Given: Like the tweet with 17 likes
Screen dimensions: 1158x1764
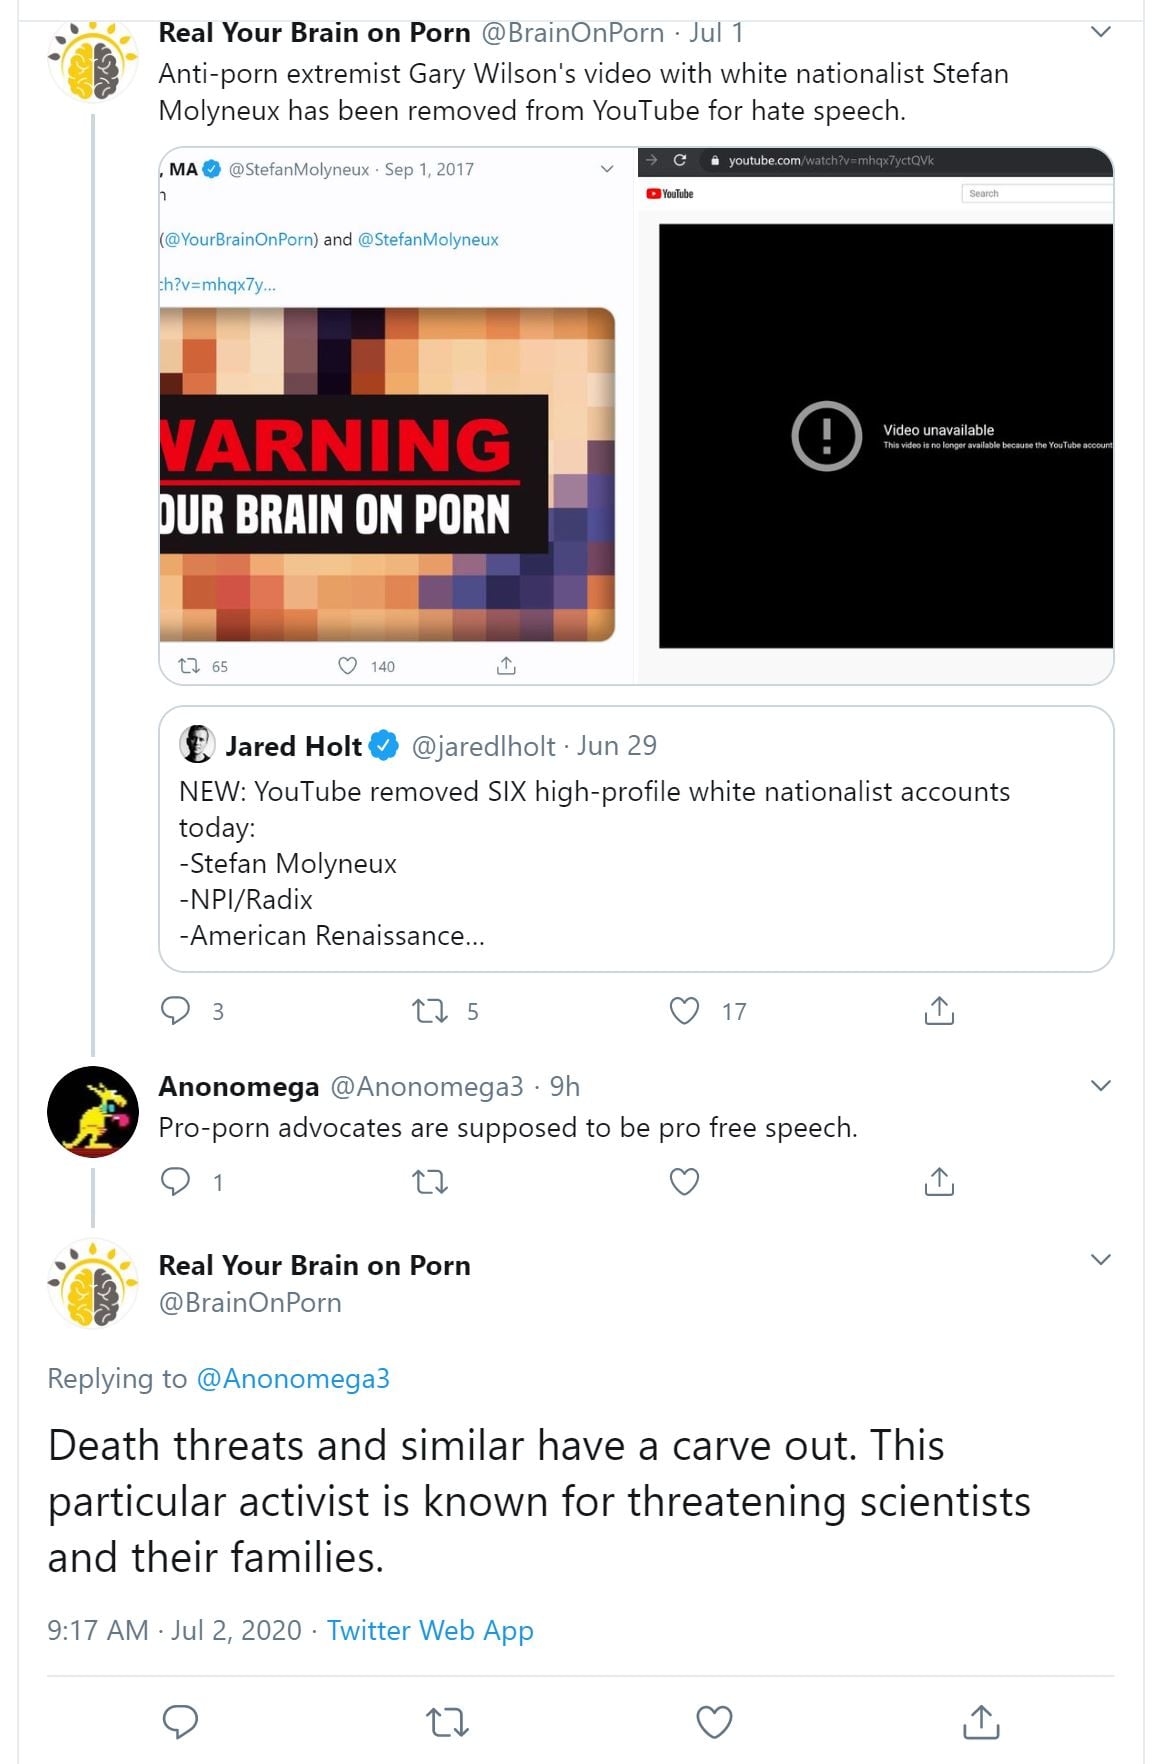Looking at the screenshot, I should (x=684, y=1011).
